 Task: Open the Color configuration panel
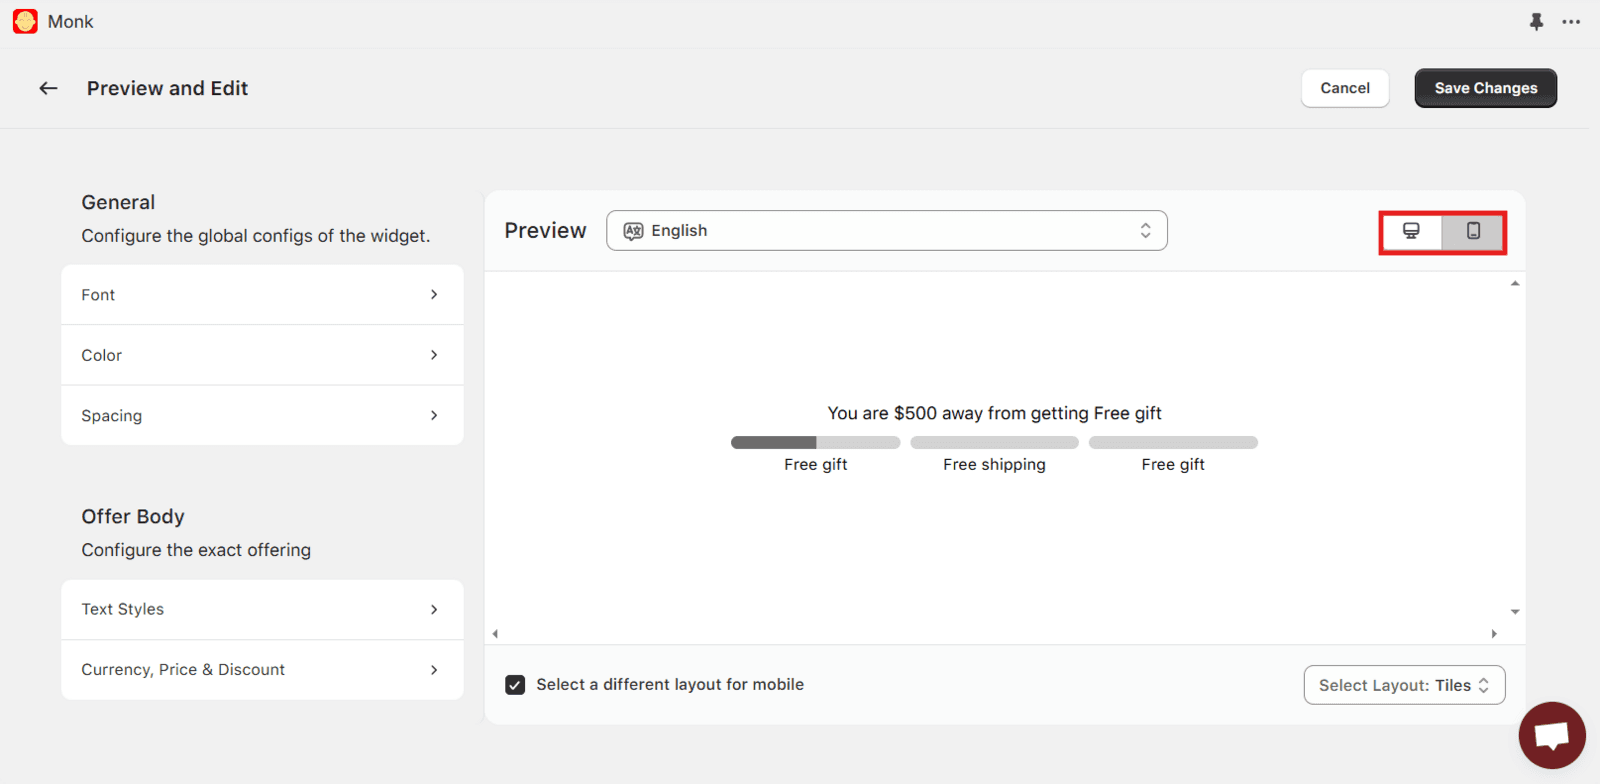[261, 355]
